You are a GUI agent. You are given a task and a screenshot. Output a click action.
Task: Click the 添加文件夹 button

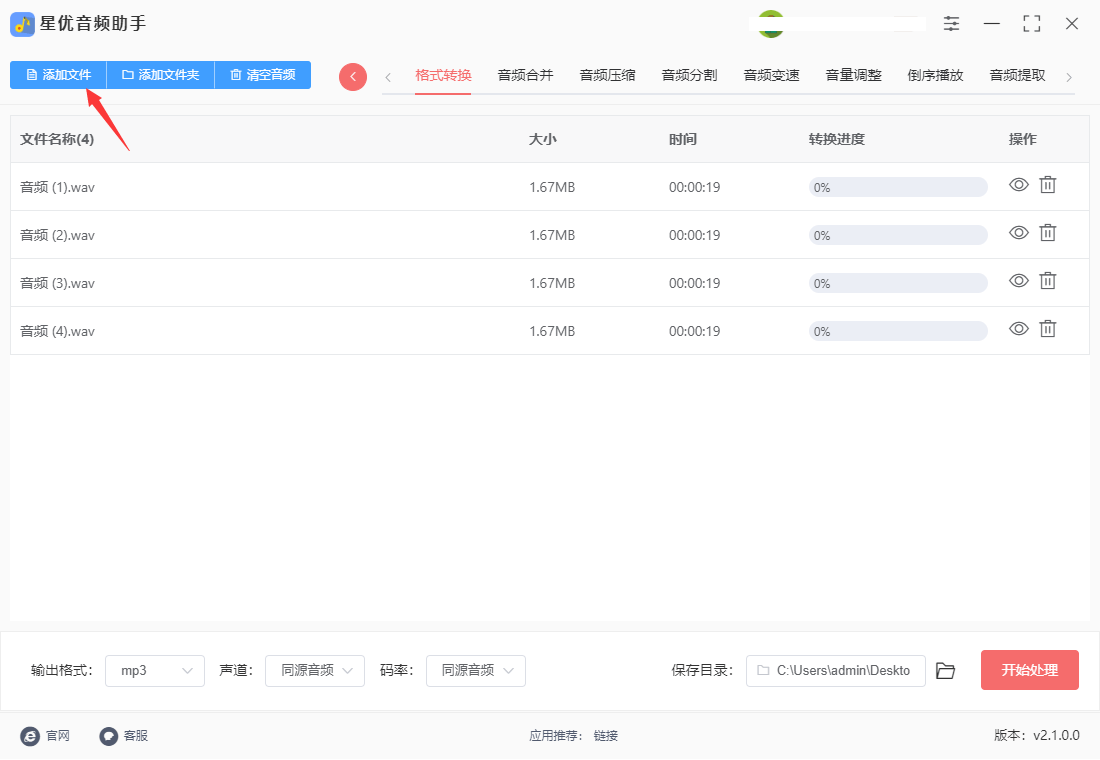point(161,74)
